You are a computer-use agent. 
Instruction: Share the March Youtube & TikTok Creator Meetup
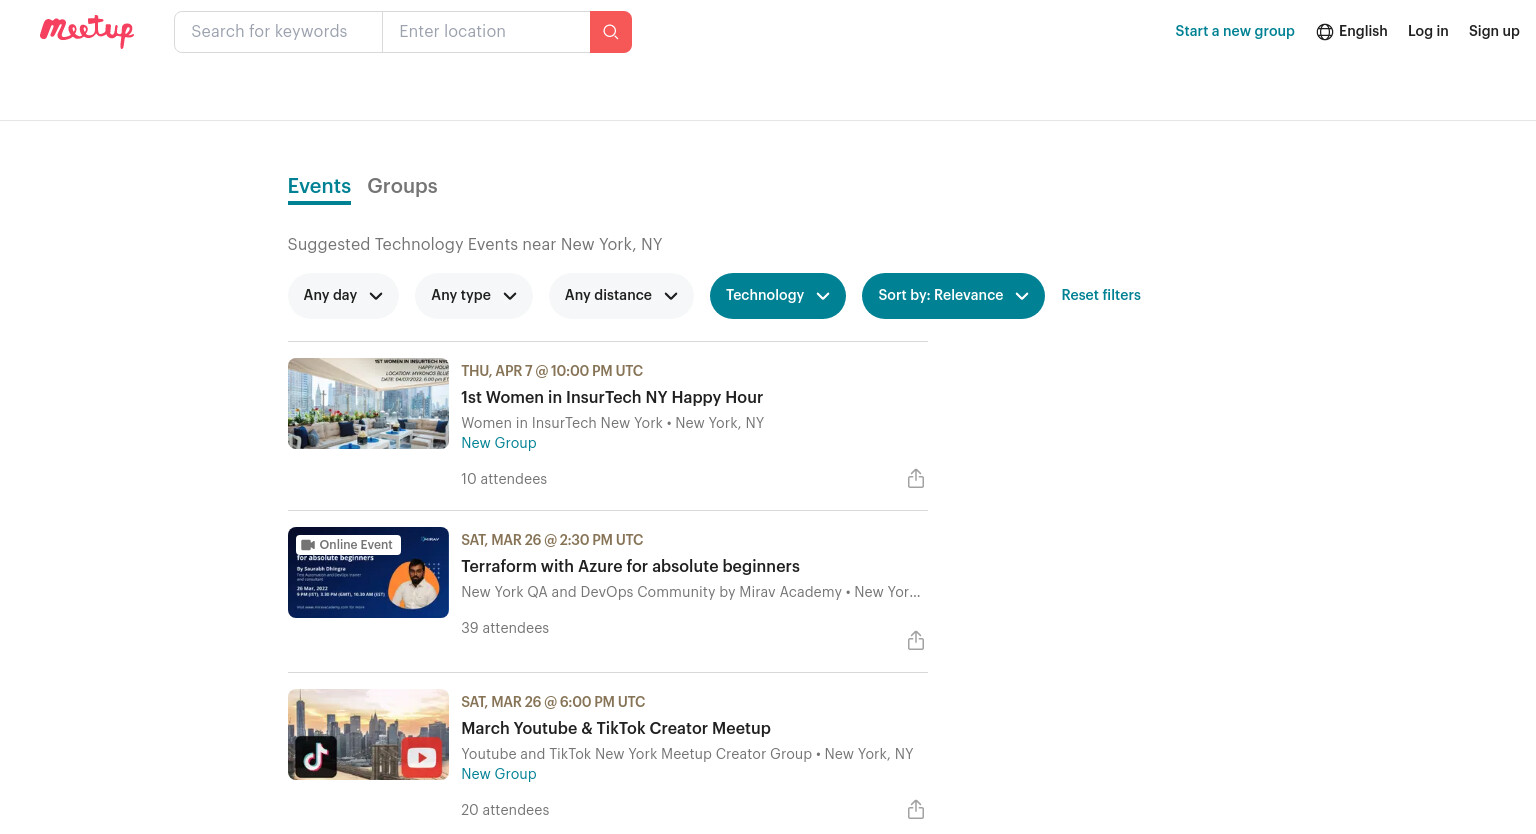pyautogui.click(x=916, y=810)
